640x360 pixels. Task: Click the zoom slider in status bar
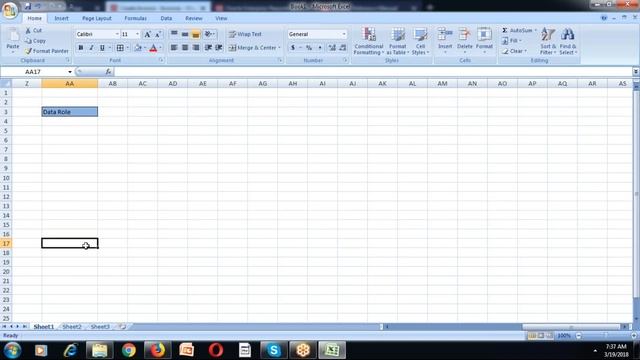pos(606,336)
